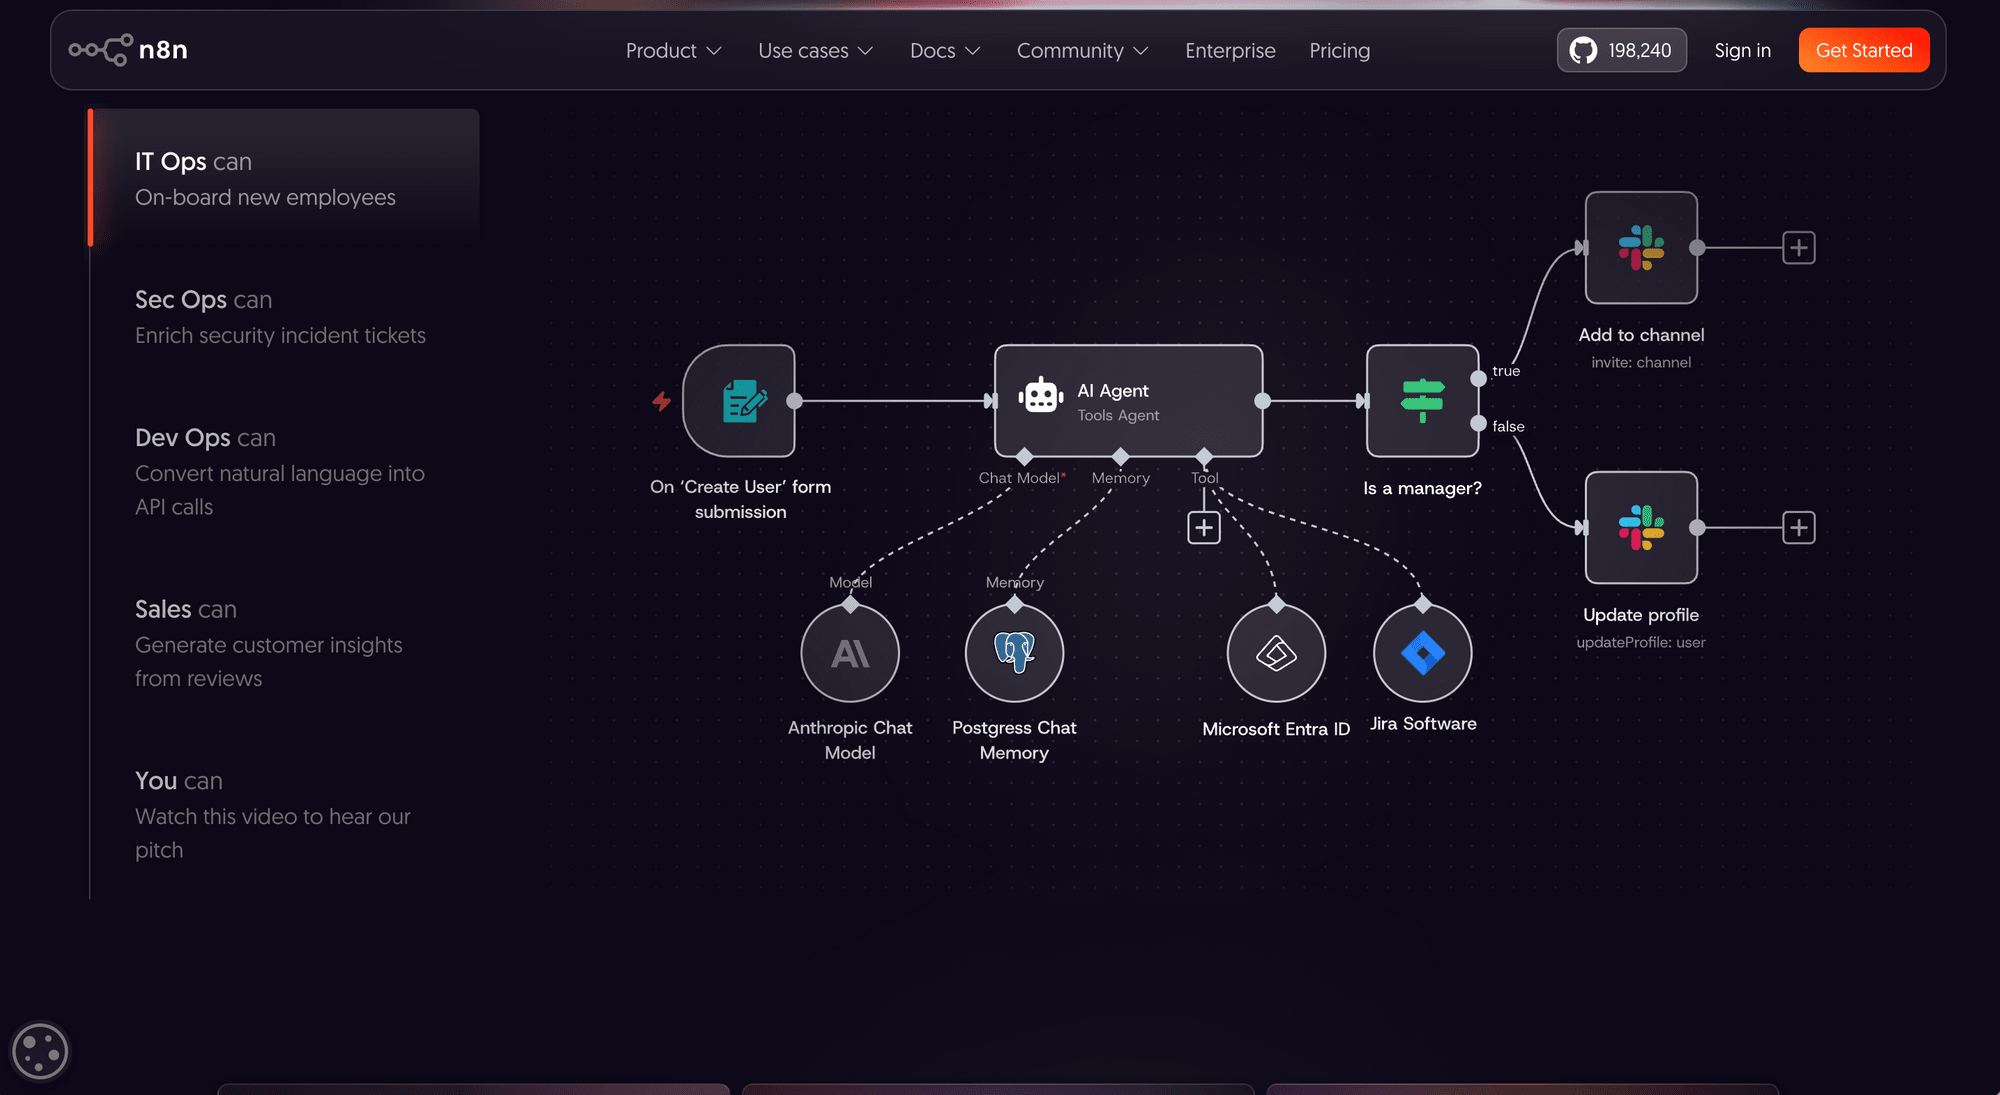The image size is (2000, 1095).
Task: Select the 'IT Ops can' use case tab
Action: (x=284, y=178)
